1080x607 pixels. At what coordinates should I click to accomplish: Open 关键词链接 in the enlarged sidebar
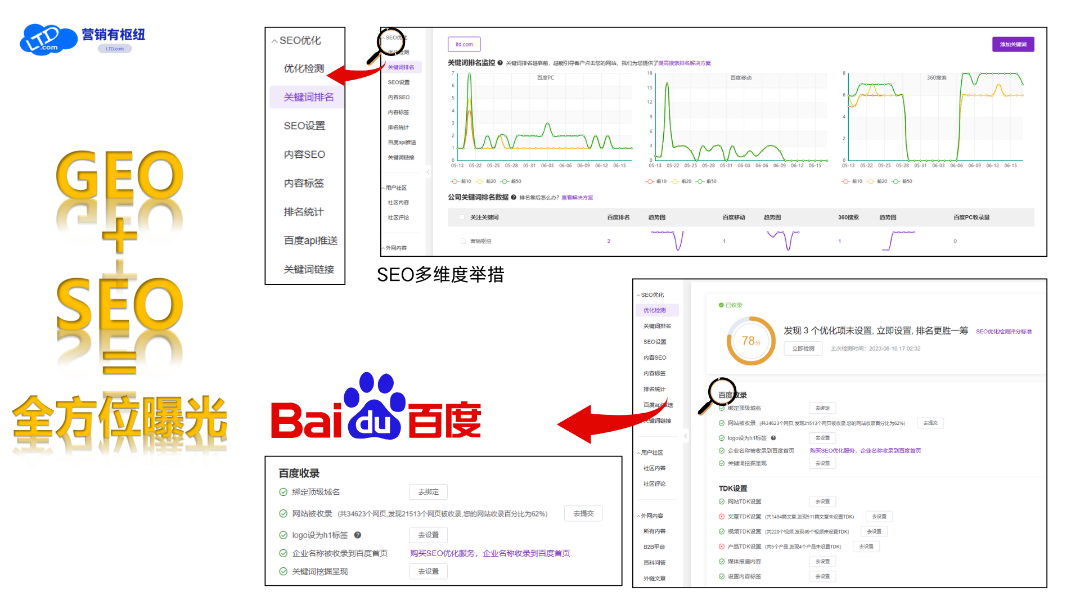[x=309, y=269]
